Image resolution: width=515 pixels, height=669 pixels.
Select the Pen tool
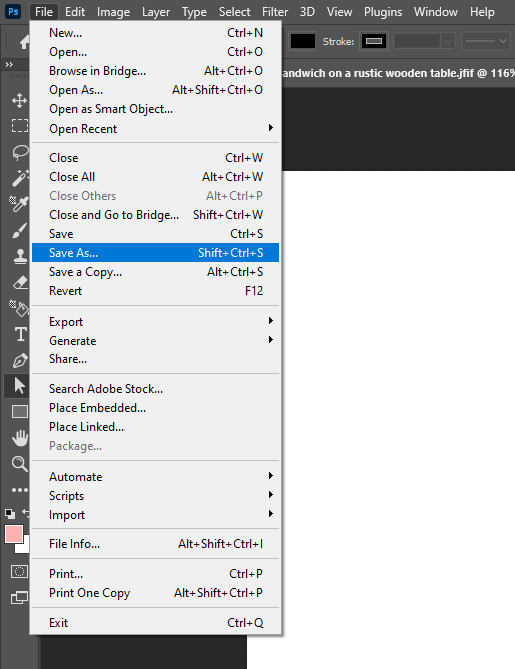coord(20,361)
